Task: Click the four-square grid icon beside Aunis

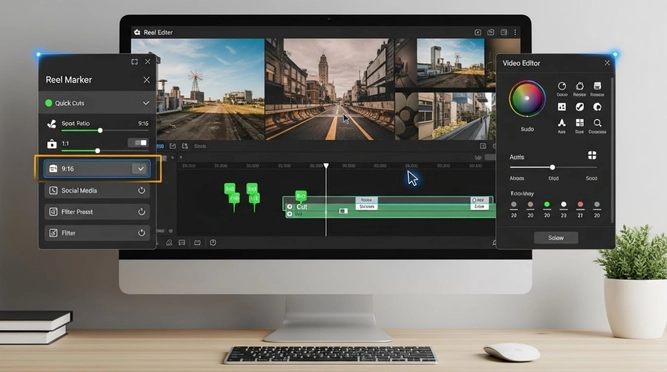Action: click(592, 155)
